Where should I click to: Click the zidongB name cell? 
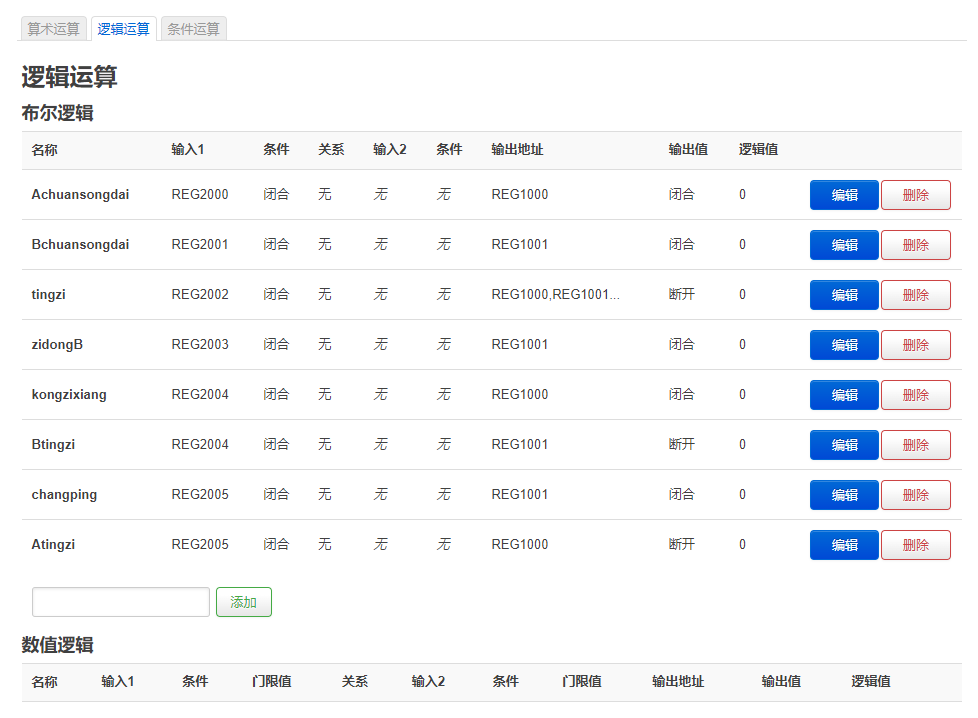pos(57,344)
